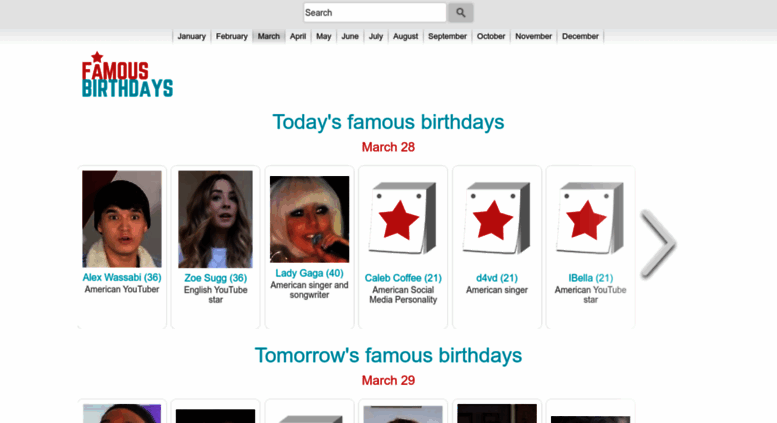Open the September month tab
The image size is (777, 423).
pyautogui.click(x=447, y=36)
